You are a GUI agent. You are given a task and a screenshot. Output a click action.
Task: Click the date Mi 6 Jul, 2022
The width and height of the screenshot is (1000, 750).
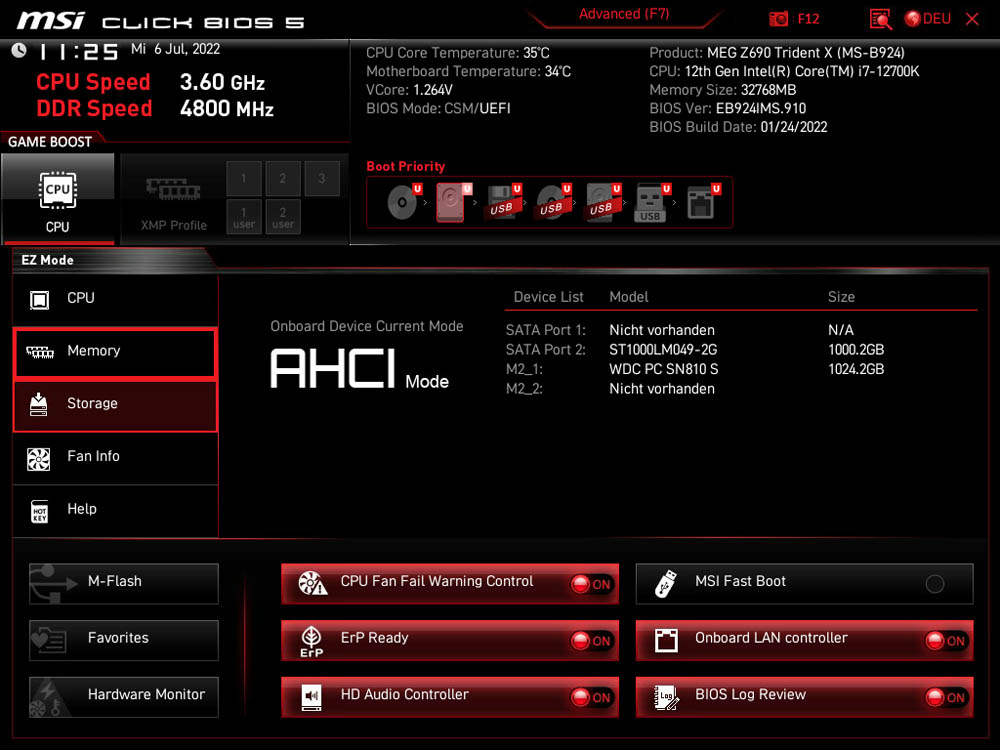(175, 49)
